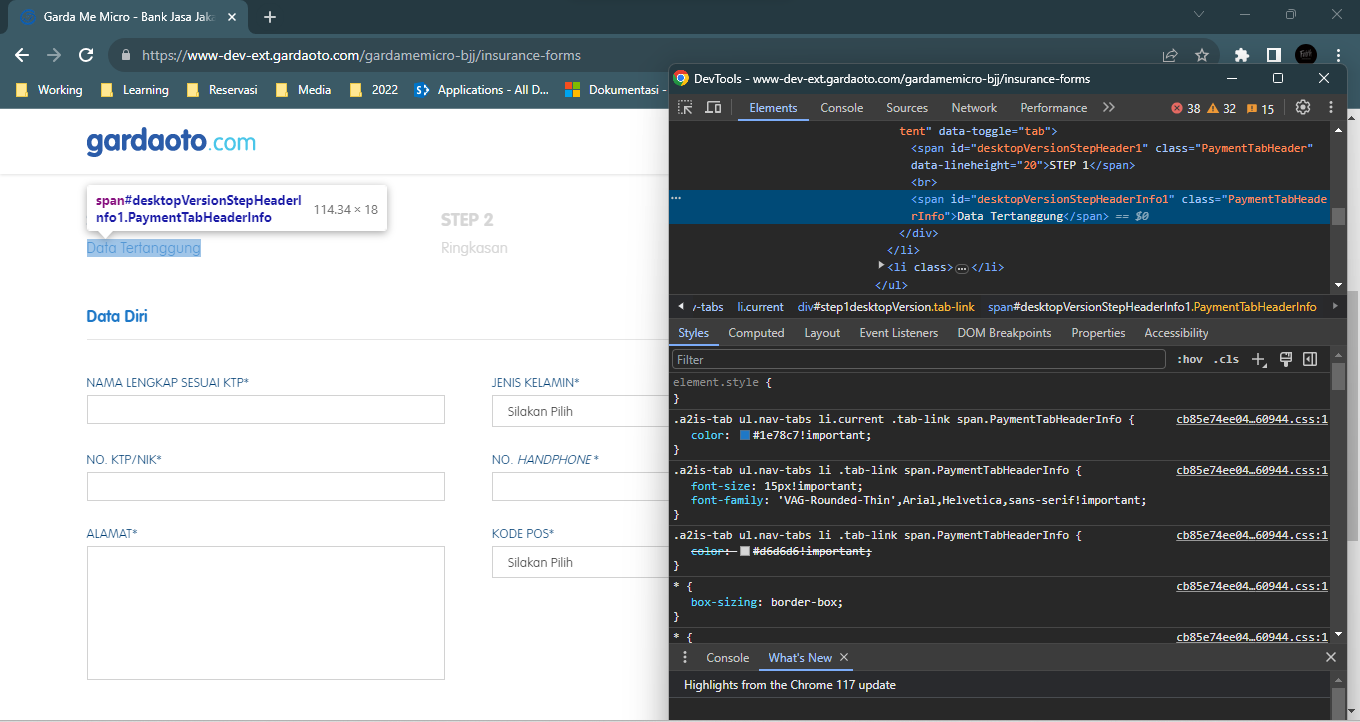Close the DevTools drawer
Viewport: 1360px width, 722px height.
[x=1330, y=658]
